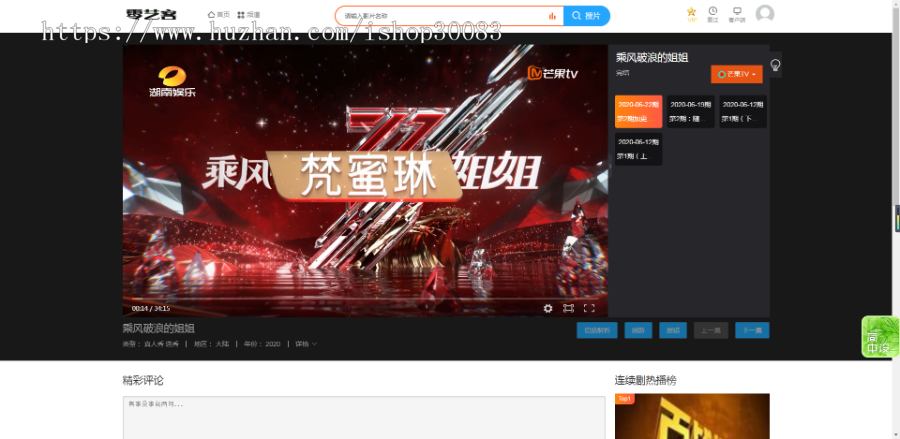Click the 连续剧热播榜 heading

[x=646, y=380]
